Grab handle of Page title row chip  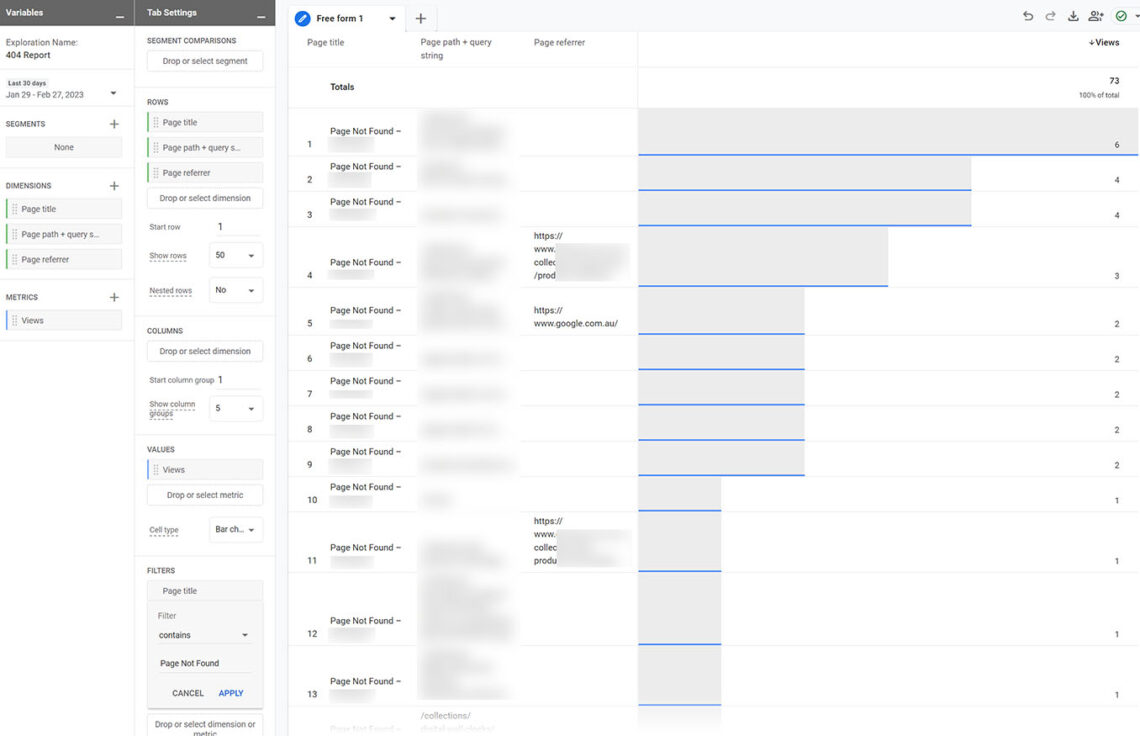156,122
